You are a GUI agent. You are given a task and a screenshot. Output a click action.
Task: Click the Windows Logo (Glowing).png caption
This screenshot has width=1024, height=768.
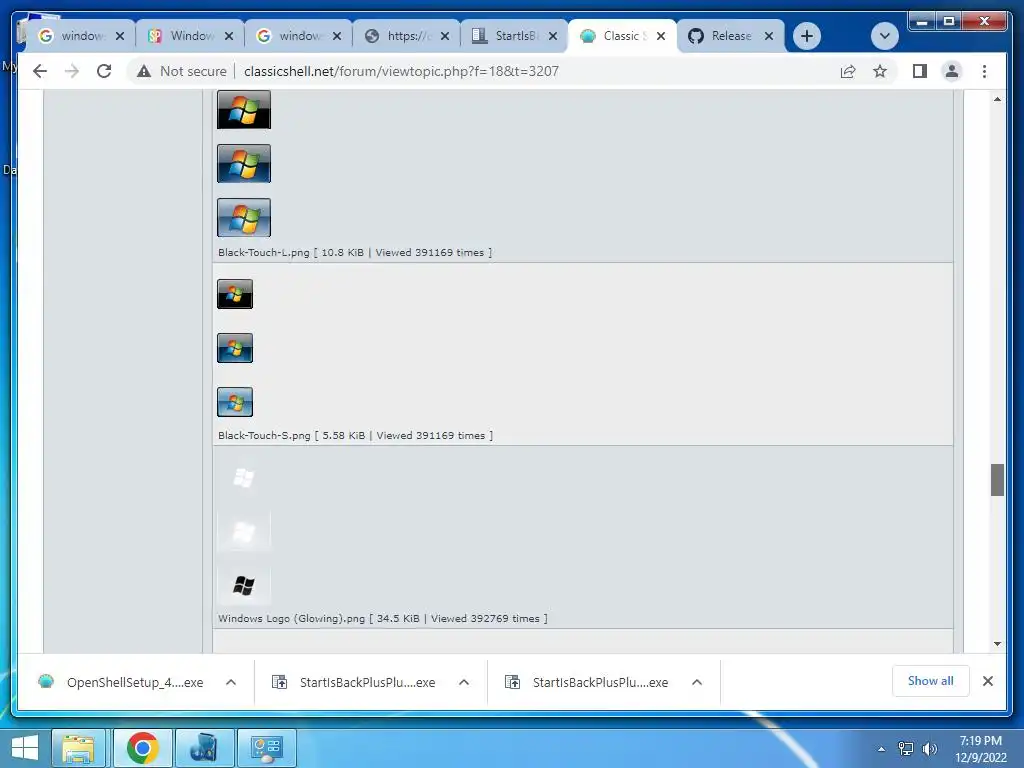tap(383, 618)
